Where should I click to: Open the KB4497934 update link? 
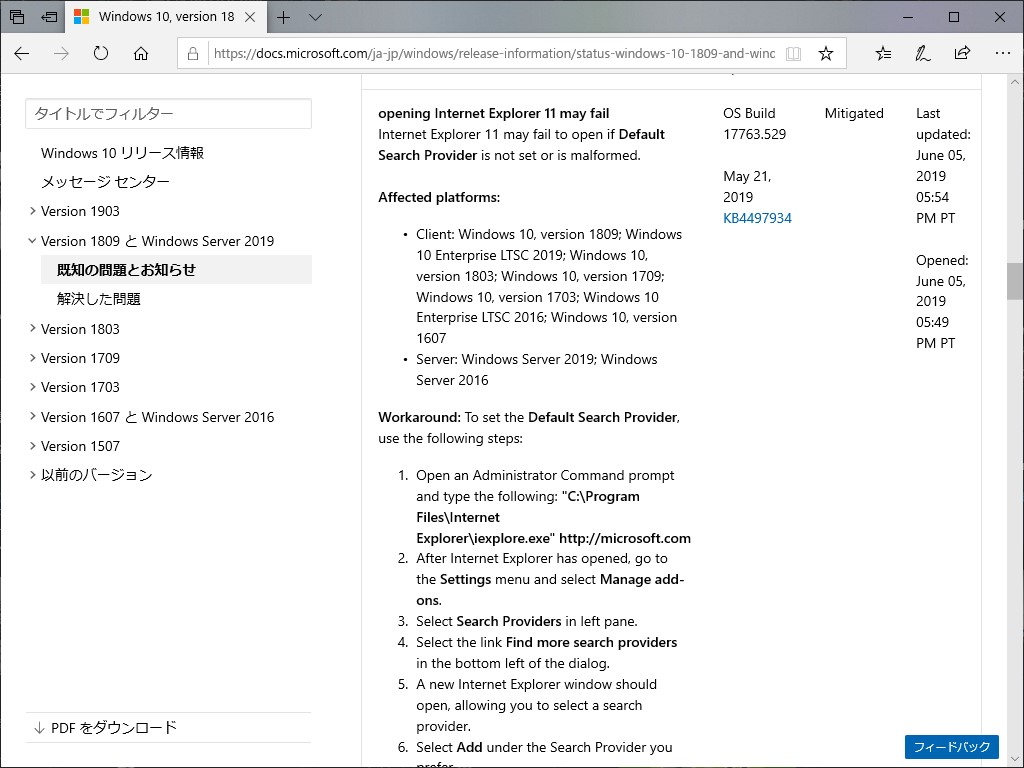(x=757, y=218)
